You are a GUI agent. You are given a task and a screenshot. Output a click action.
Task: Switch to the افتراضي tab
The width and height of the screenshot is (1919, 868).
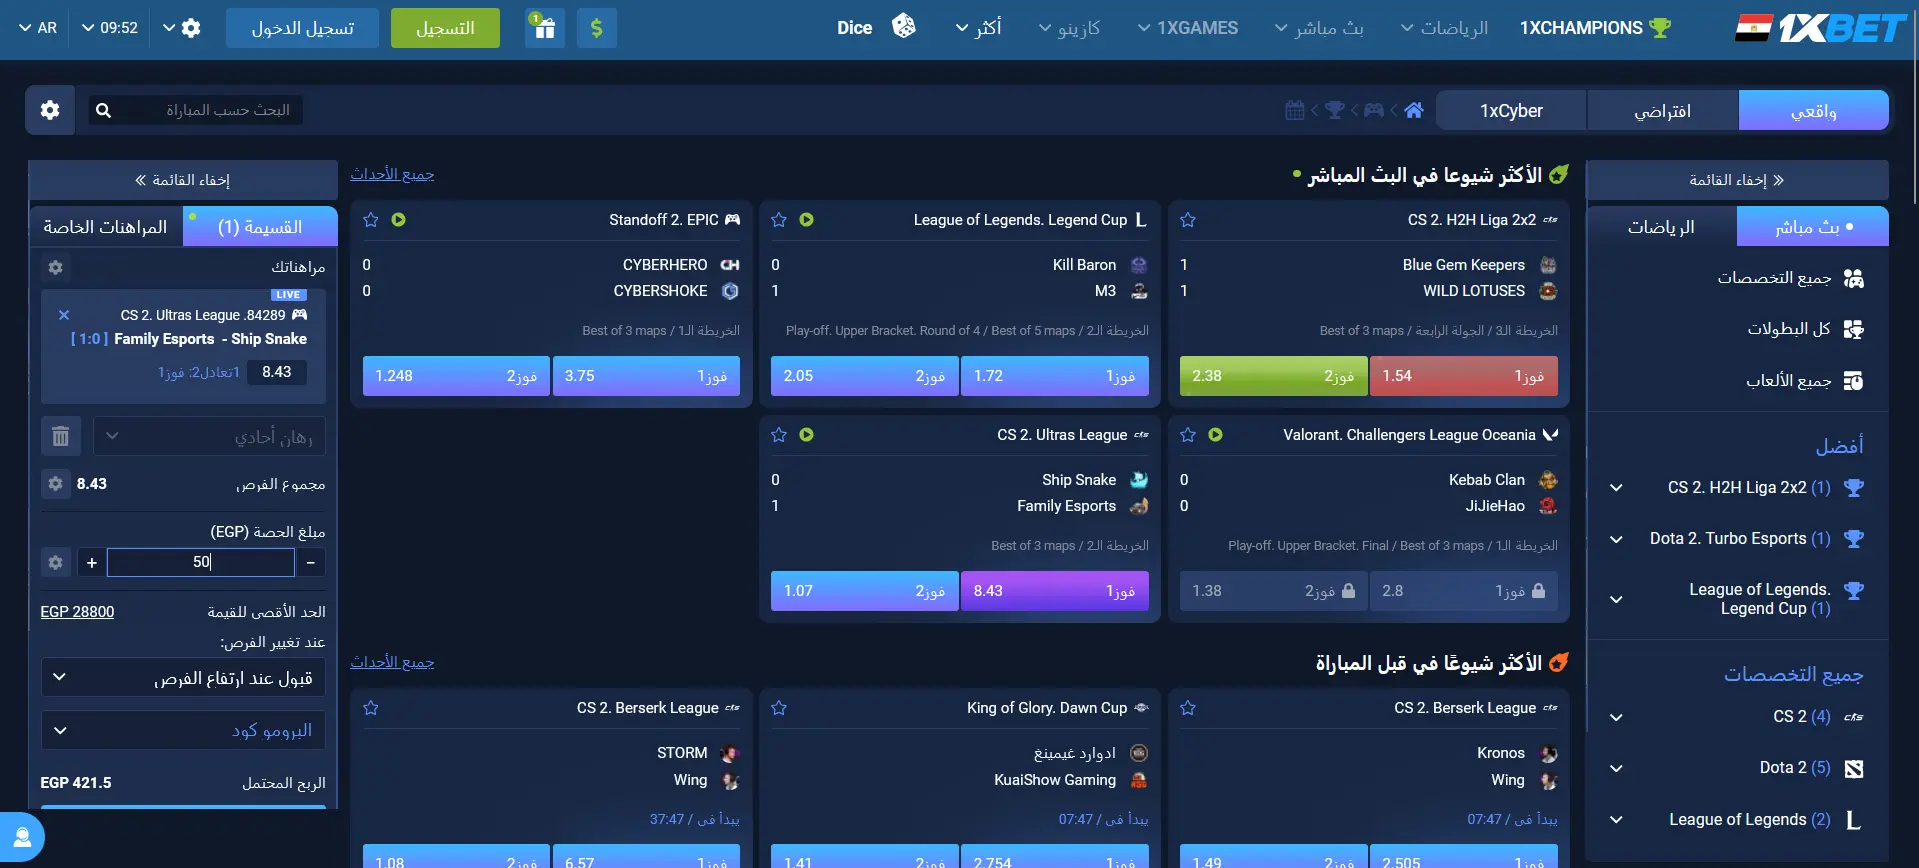(1662, 110)
